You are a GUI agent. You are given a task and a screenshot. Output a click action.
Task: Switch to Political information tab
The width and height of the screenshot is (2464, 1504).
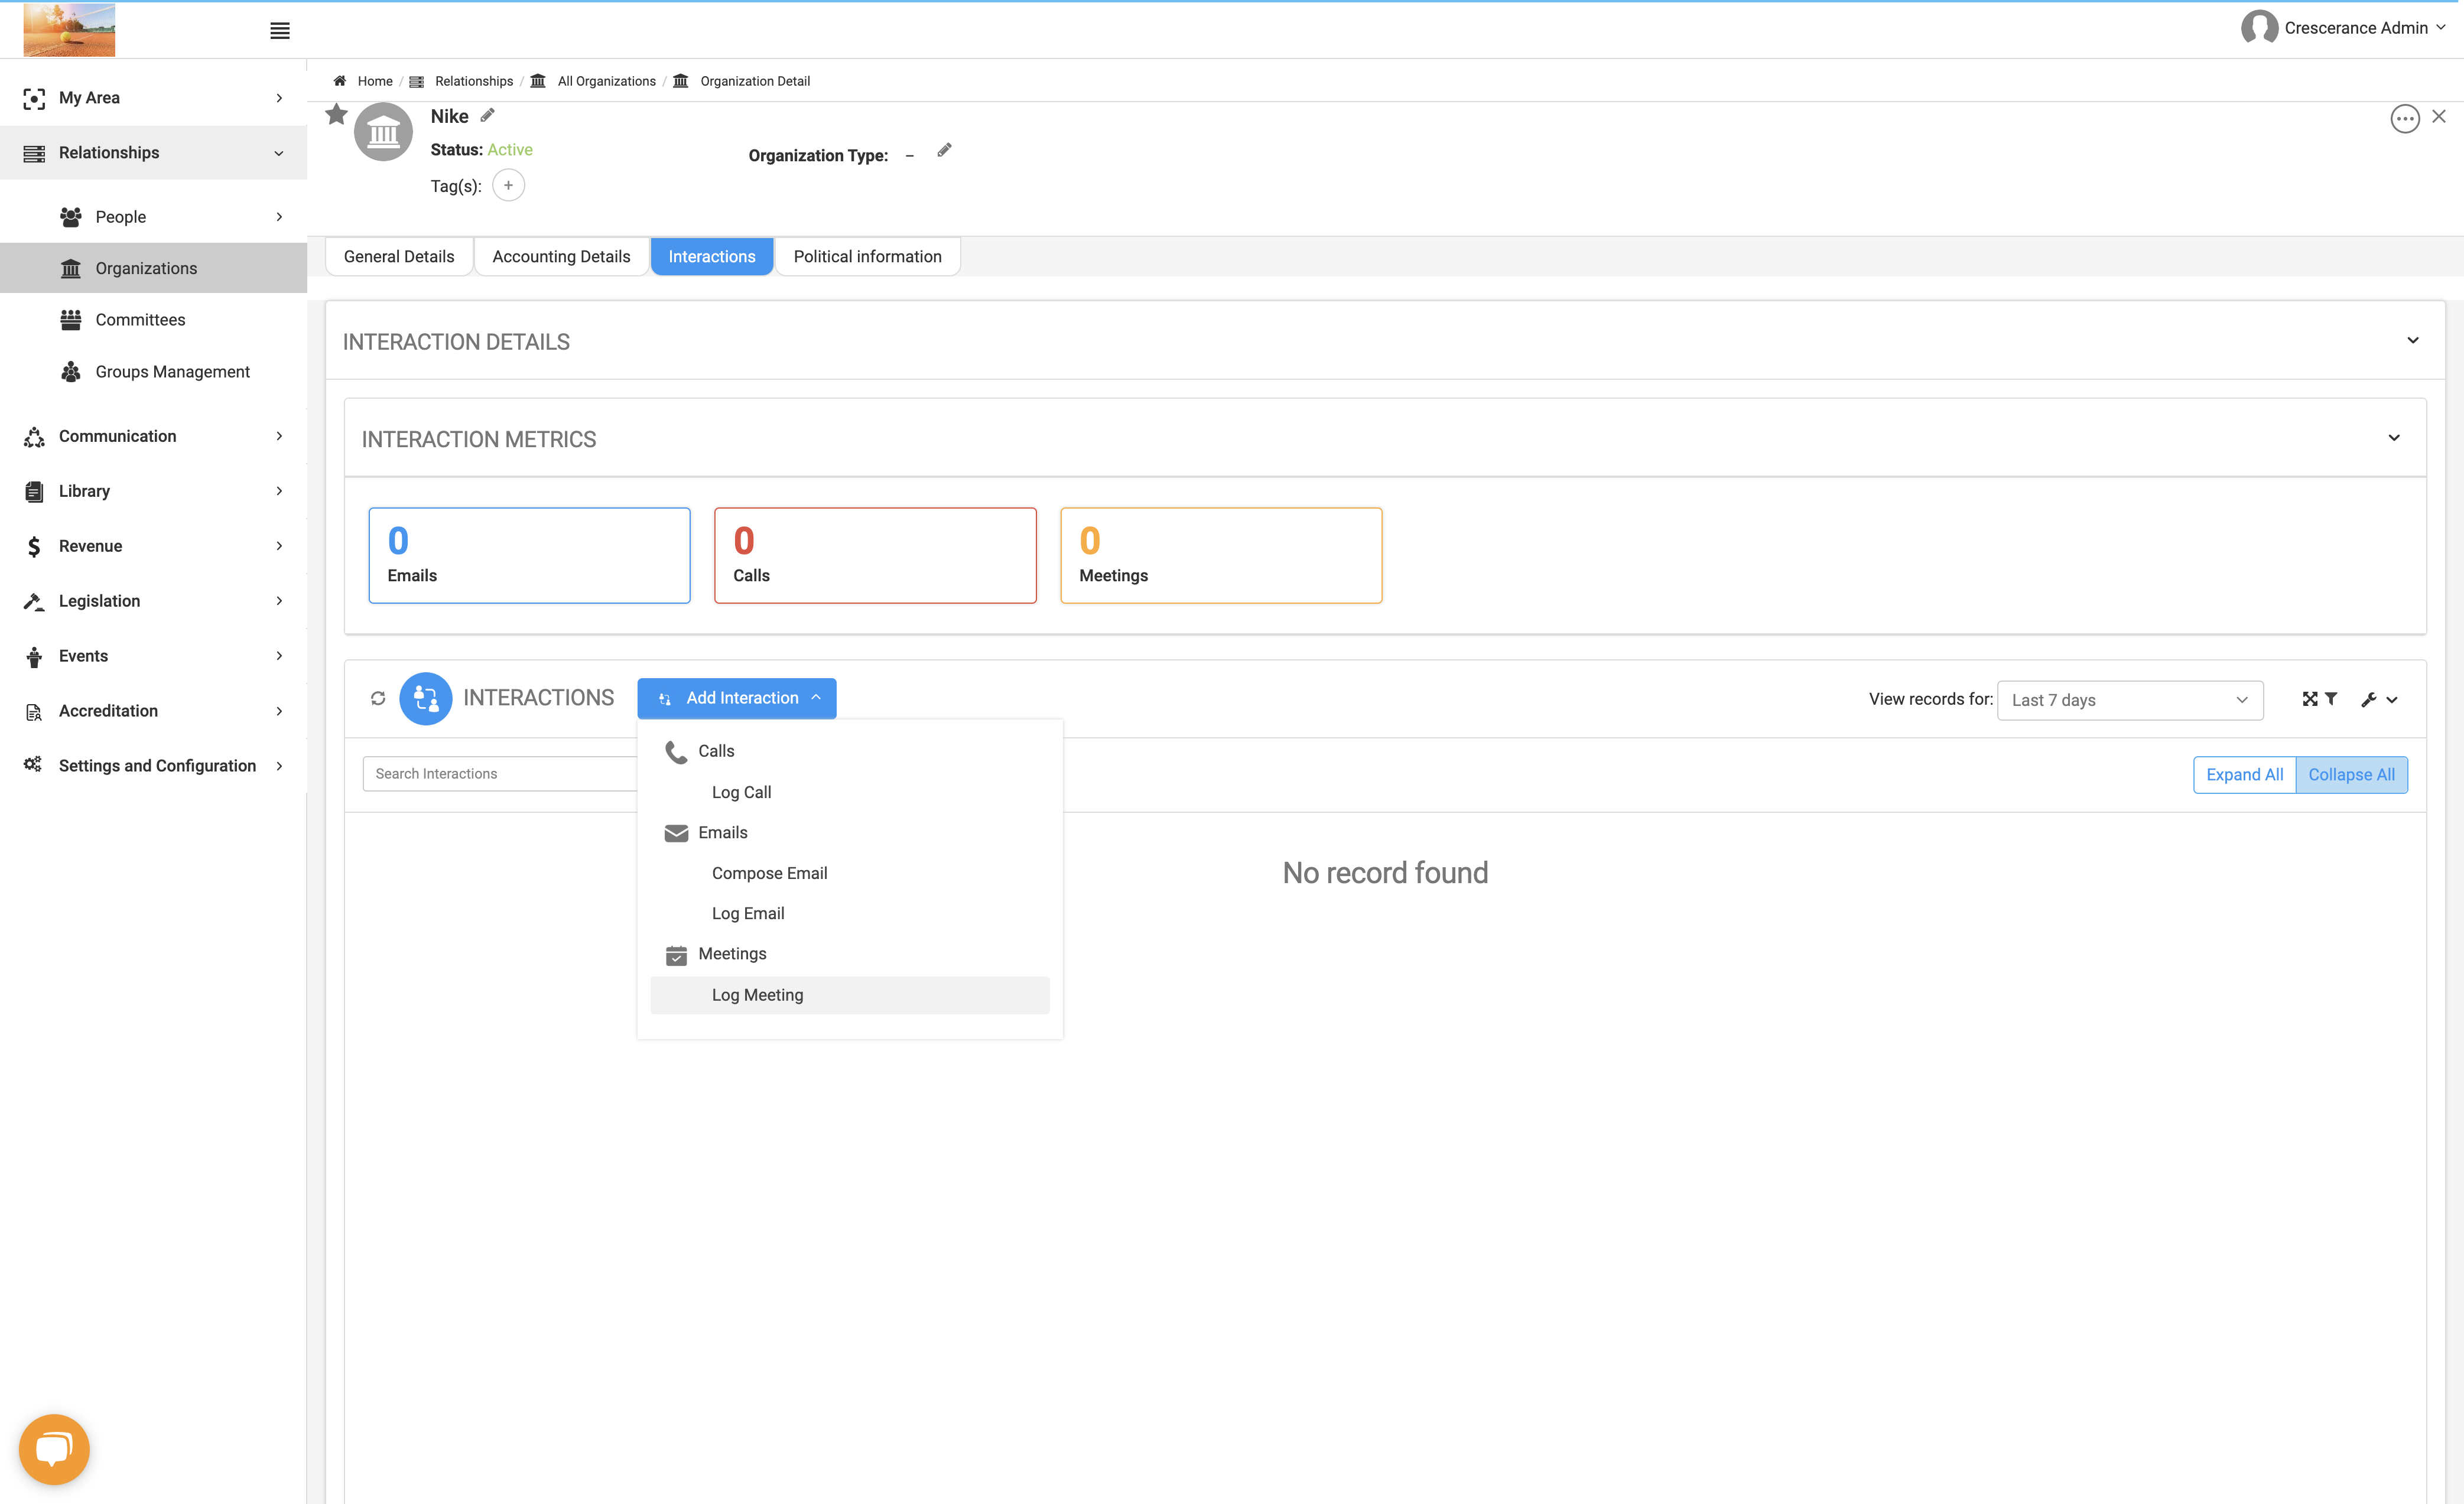867,256
